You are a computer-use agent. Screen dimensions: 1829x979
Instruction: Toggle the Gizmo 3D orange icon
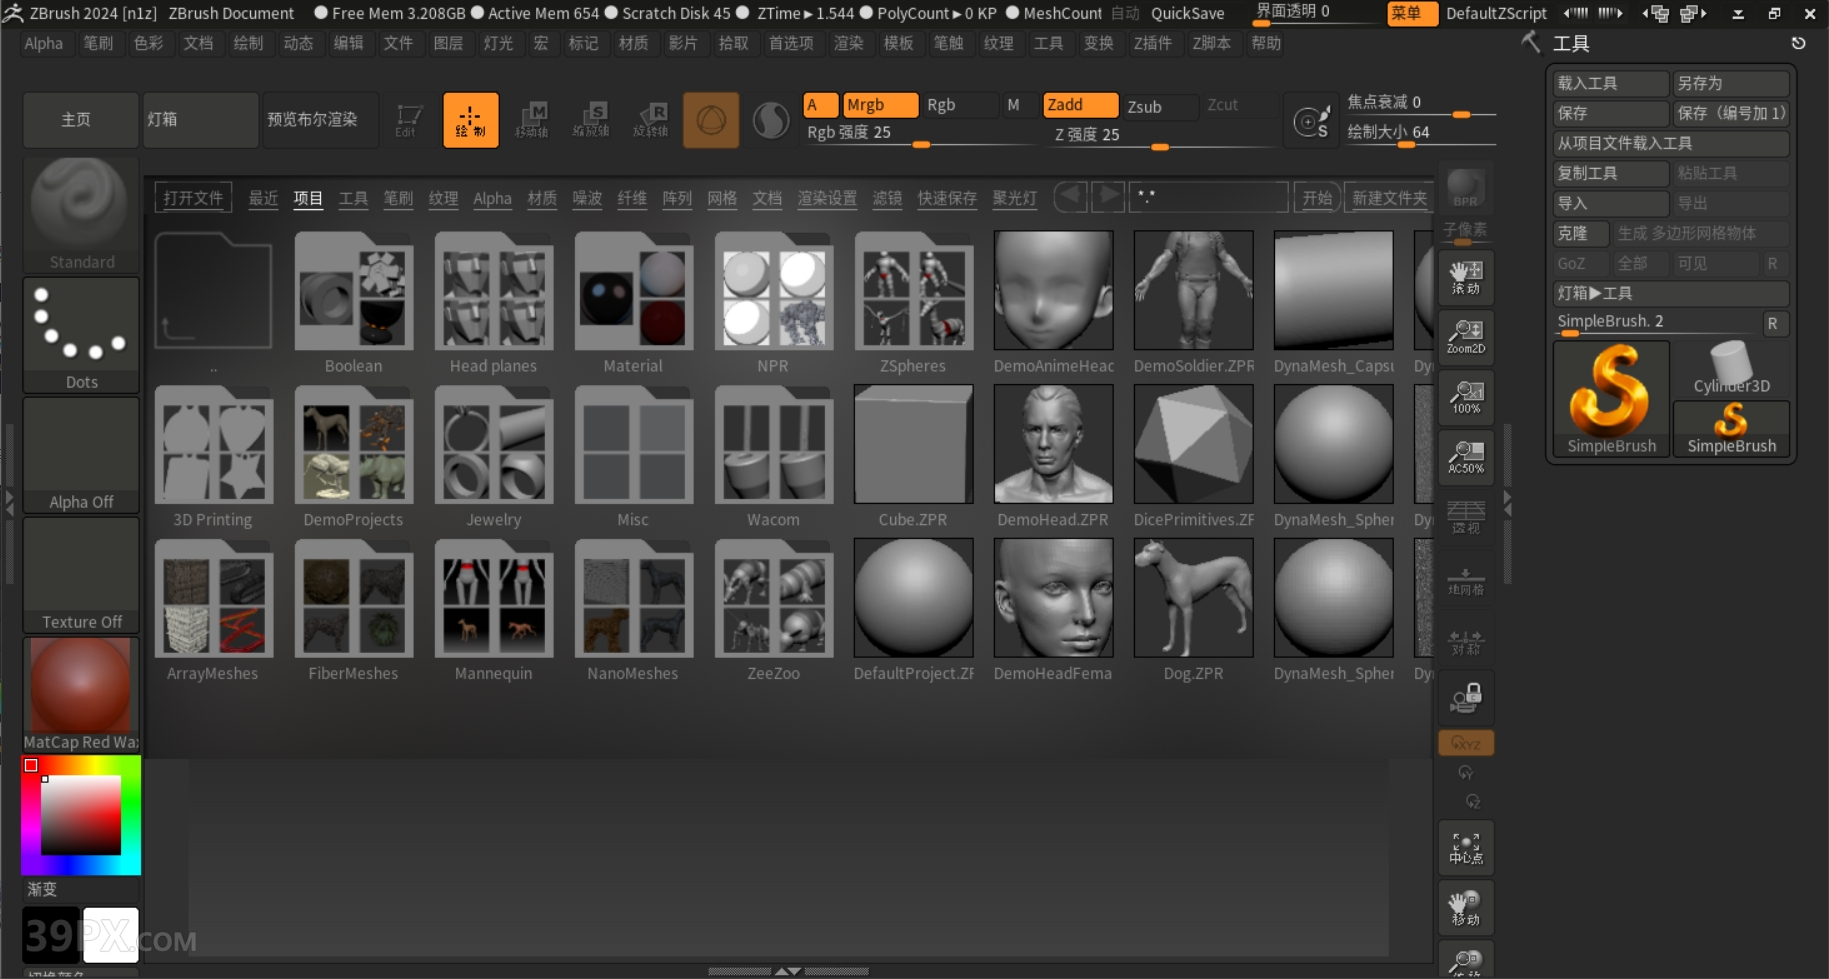tap(711, 120)
